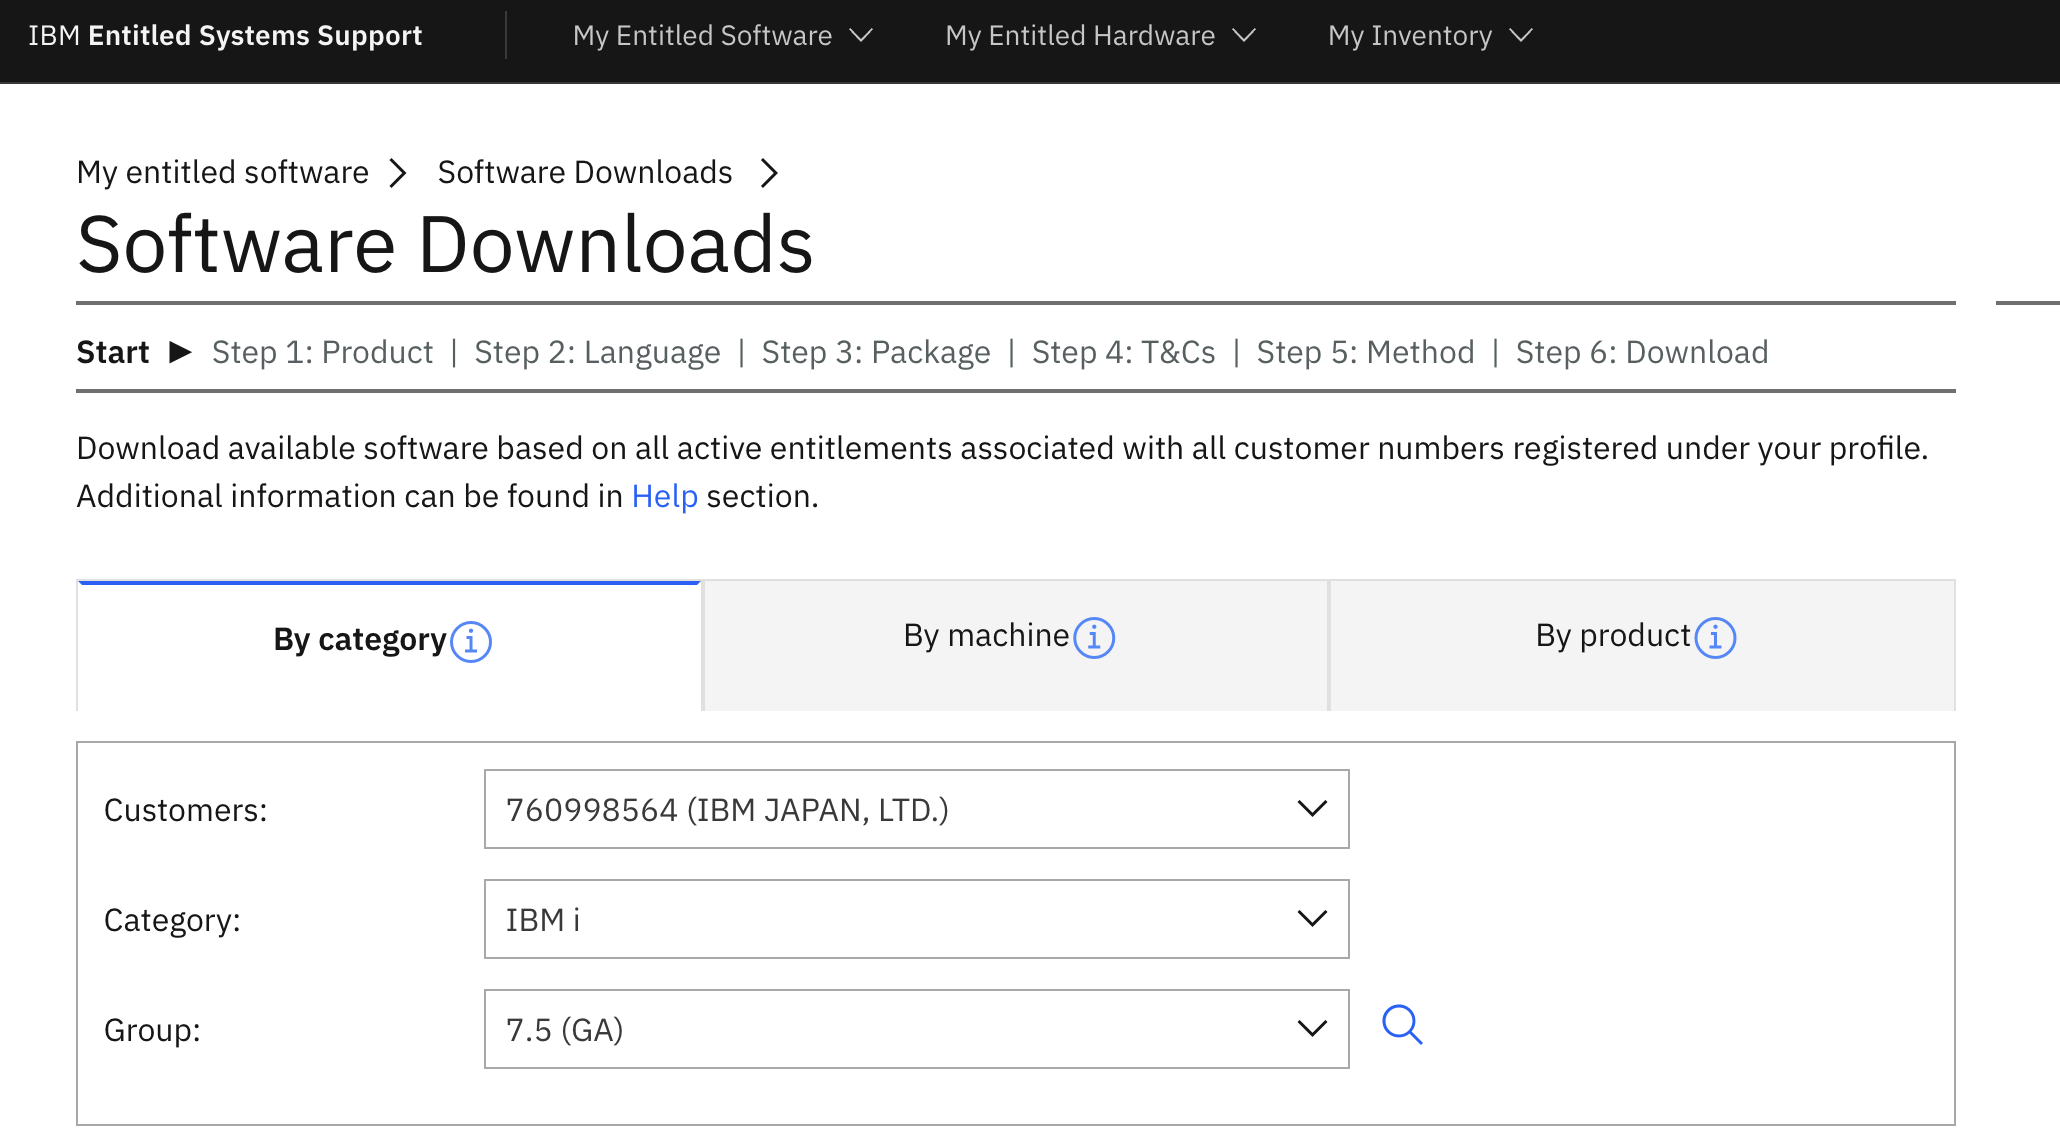Click the info icon next to By machine

(x=1095, y=636)
